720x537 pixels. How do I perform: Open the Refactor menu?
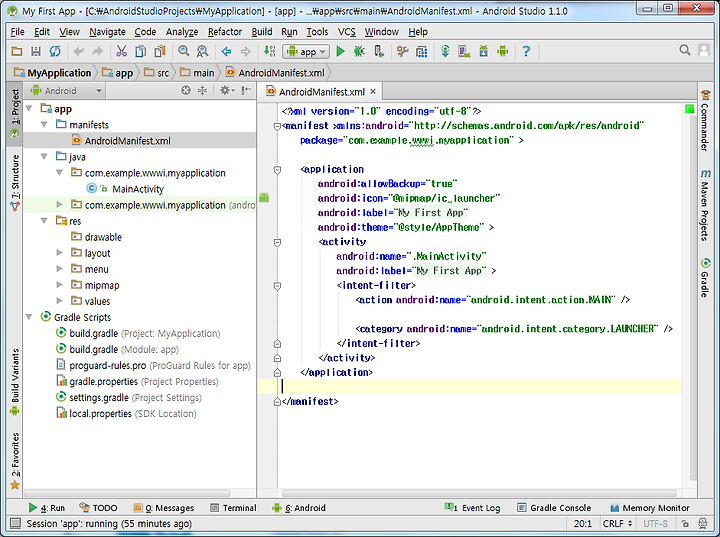pos(225,32)
